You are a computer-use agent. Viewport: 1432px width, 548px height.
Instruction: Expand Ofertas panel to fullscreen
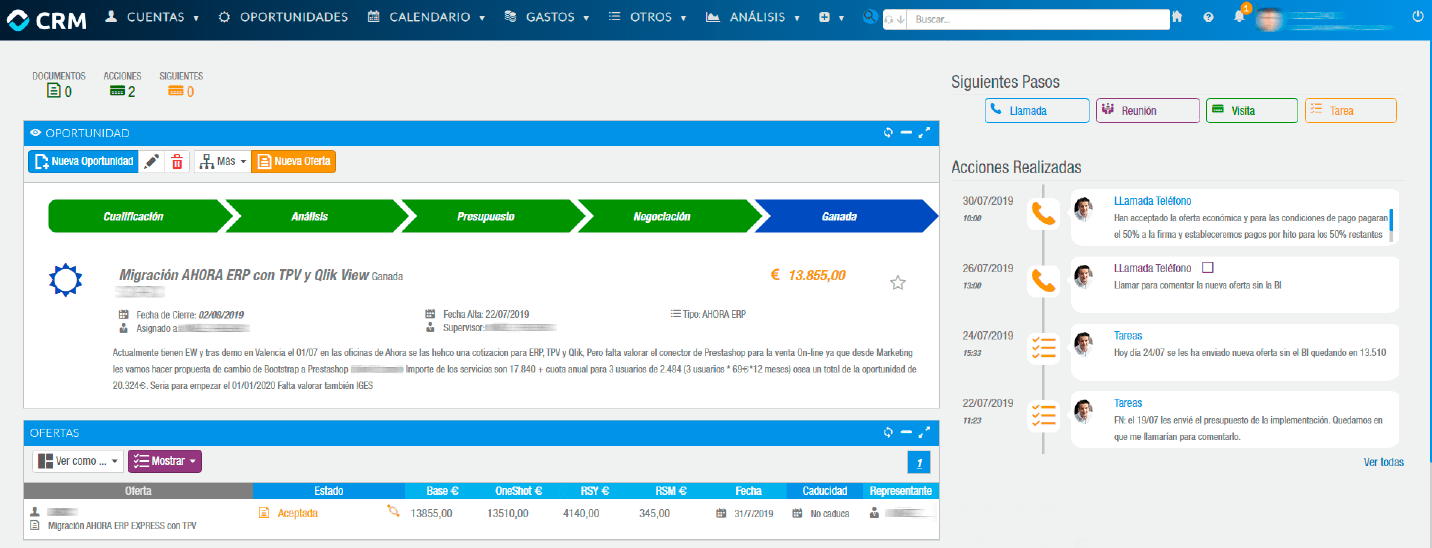point(924,432)
